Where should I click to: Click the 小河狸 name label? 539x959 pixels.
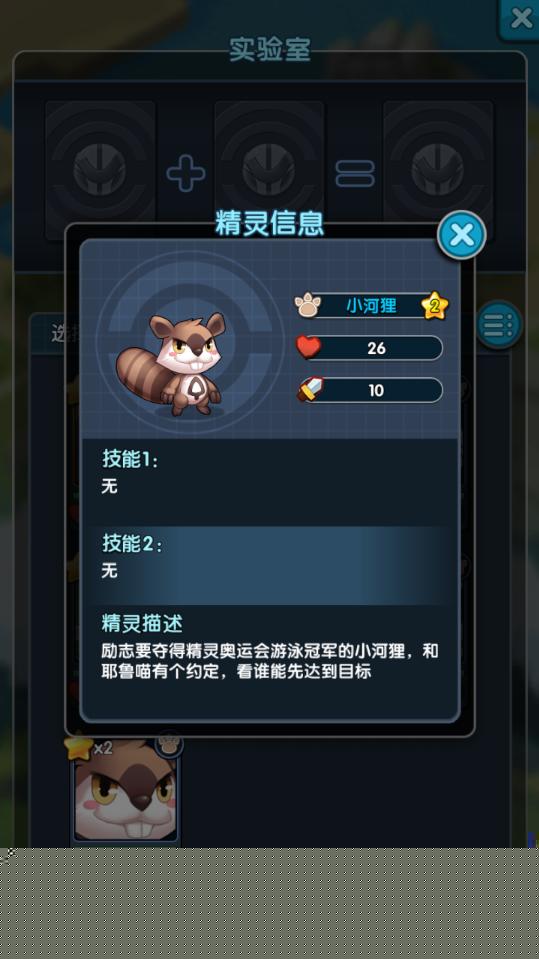click(x=371, y=305)
